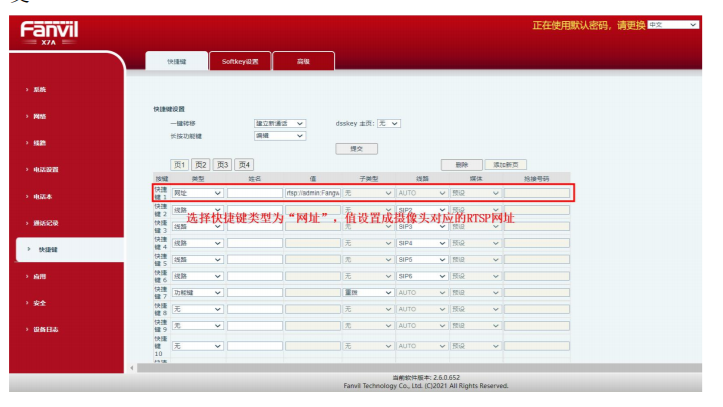723x407 pixels.
Task: Click the 提交 submit button
Action: (356, 149)
